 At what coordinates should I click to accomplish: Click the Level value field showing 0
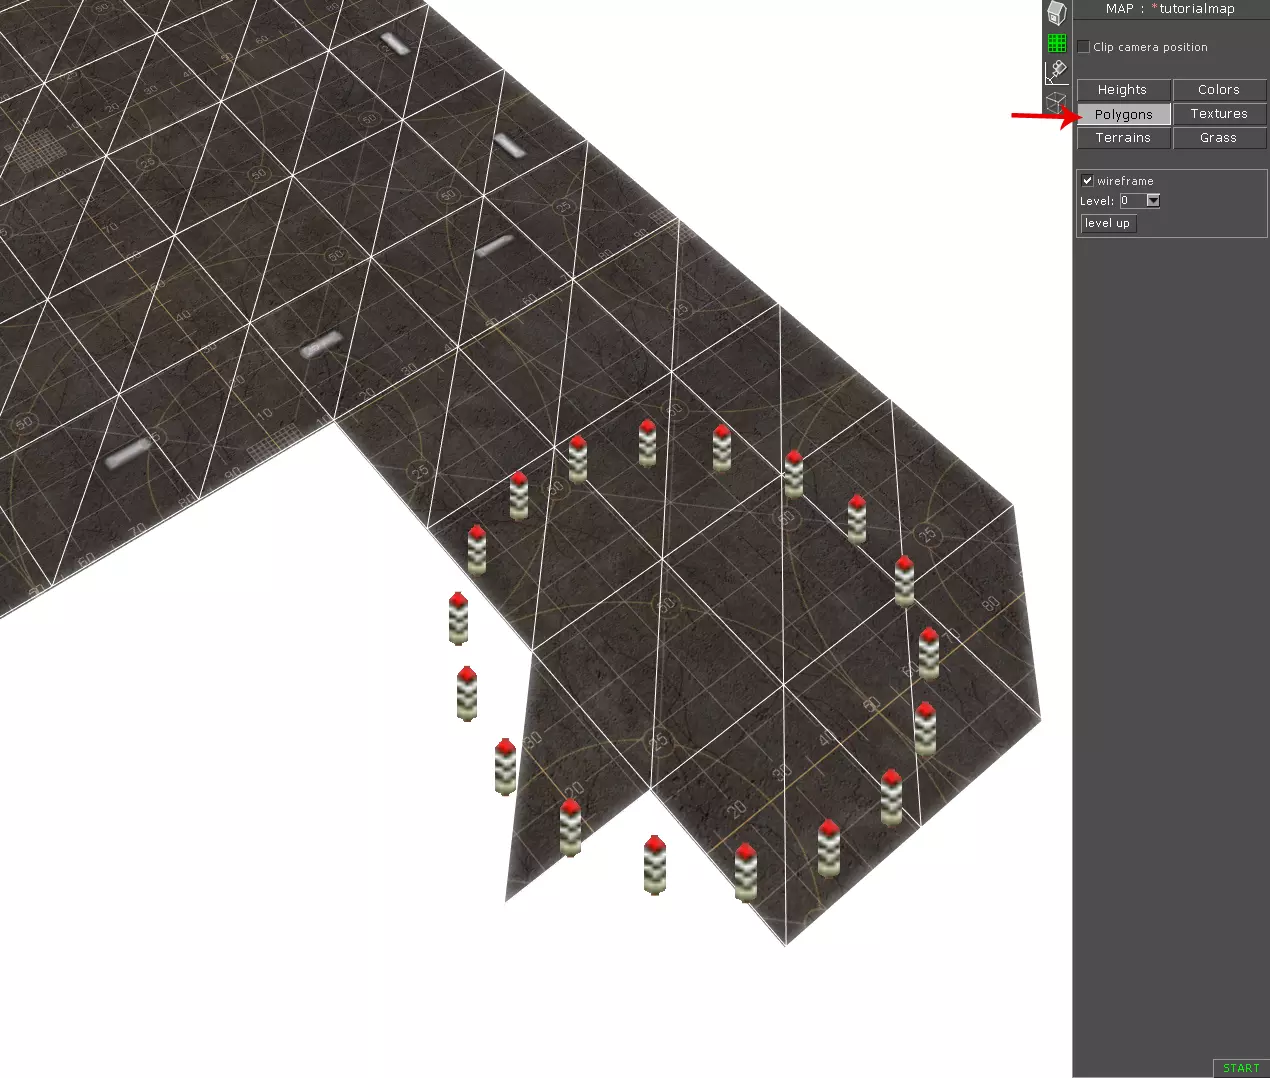(x=1133, y=201)
